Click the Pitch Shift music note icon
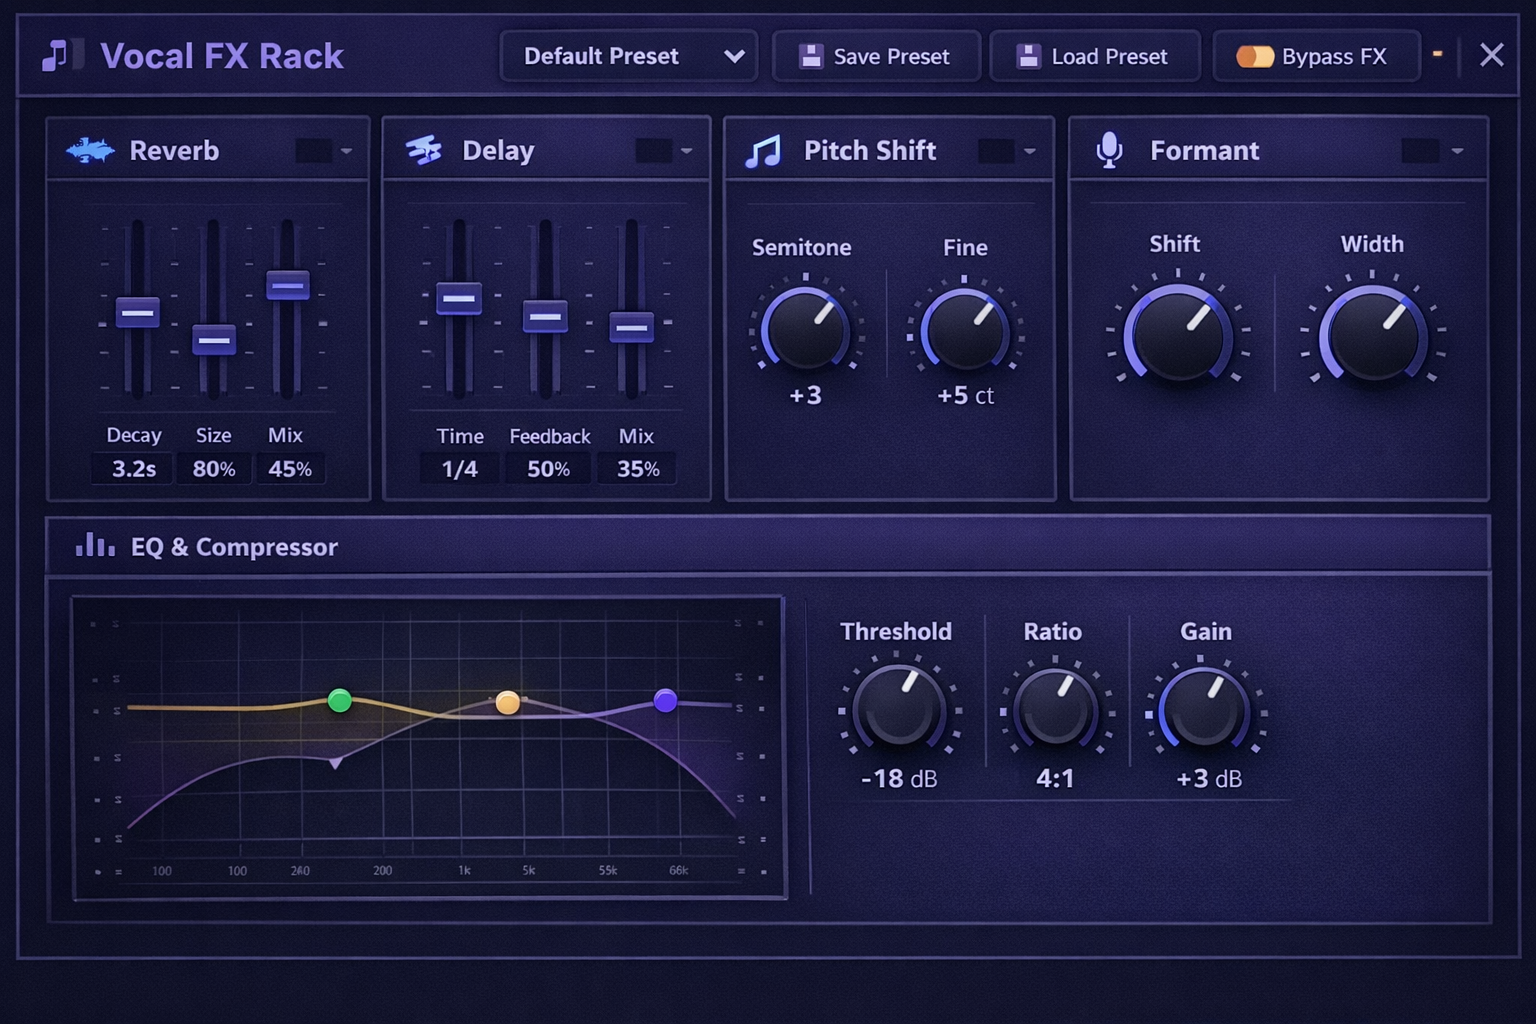Image resolution: width=1536 pixels, height=1024 pixels. 764,152
